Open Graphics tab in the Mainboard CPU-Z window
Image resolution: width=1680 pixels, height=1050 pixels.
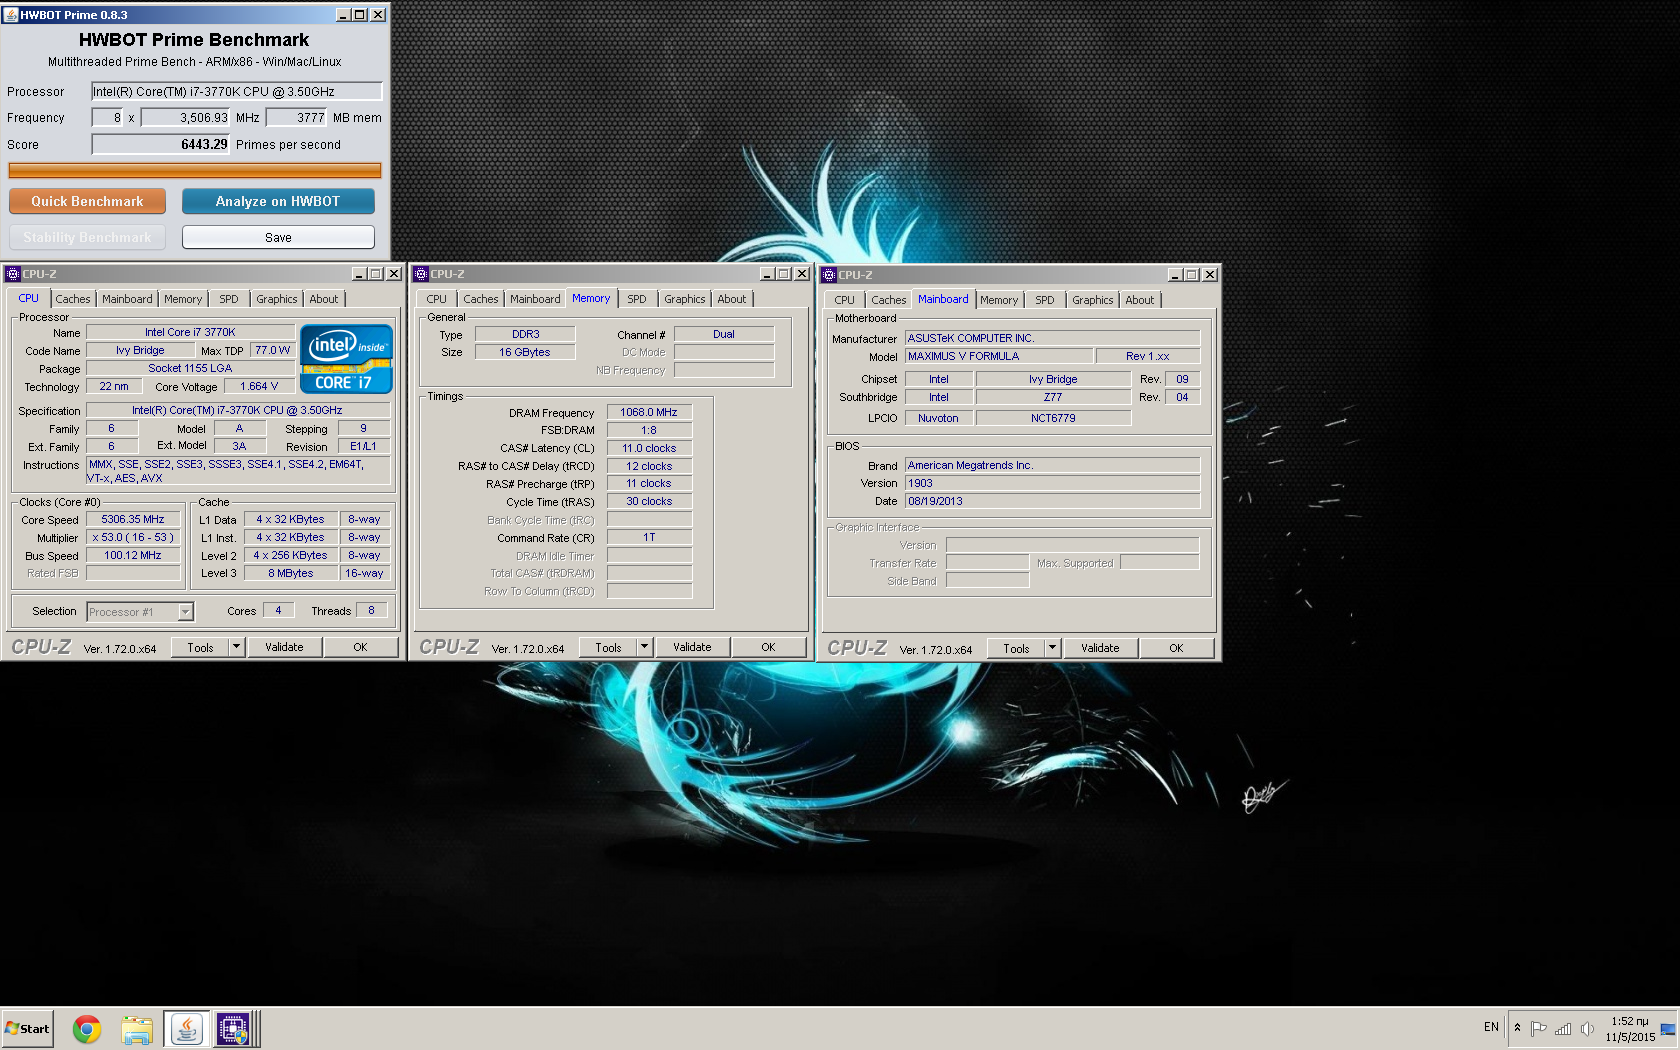point(1093,300)
